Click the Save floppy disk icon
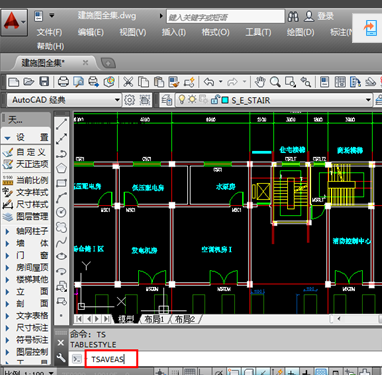This screenshot has height=375, width=382. [x=44, y=82]
